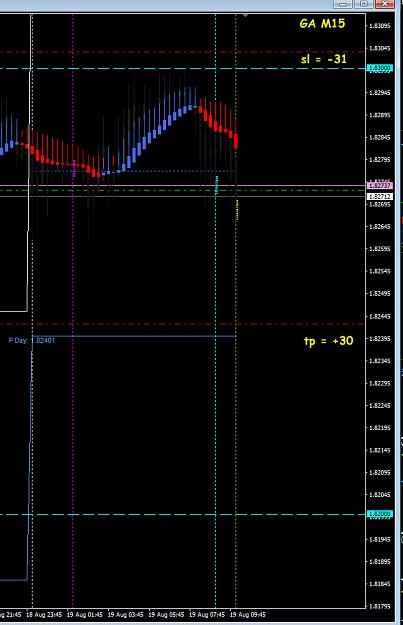Click time axis label '19 Aug 09:45'
Screen dimensions: 403x625
click(x=248, y=615)
